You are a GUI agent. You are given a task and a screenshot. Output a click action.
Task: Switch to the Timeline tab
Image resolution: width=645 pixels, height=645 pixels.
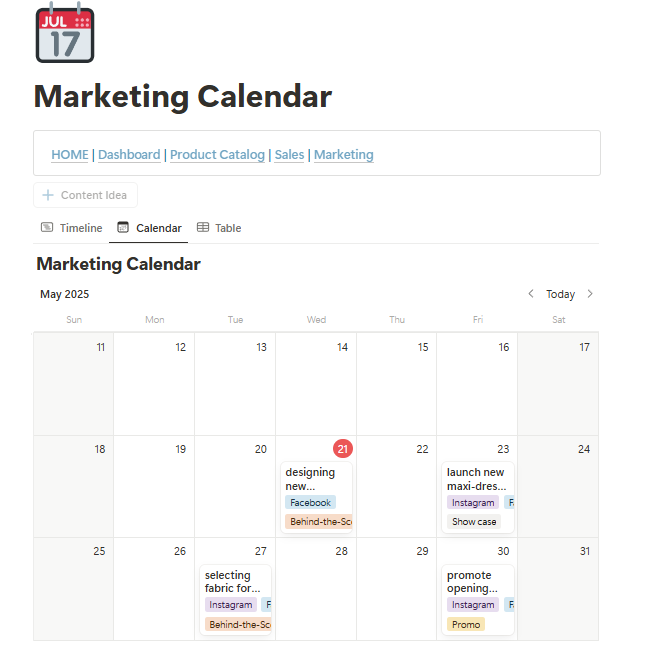point(80,228)
